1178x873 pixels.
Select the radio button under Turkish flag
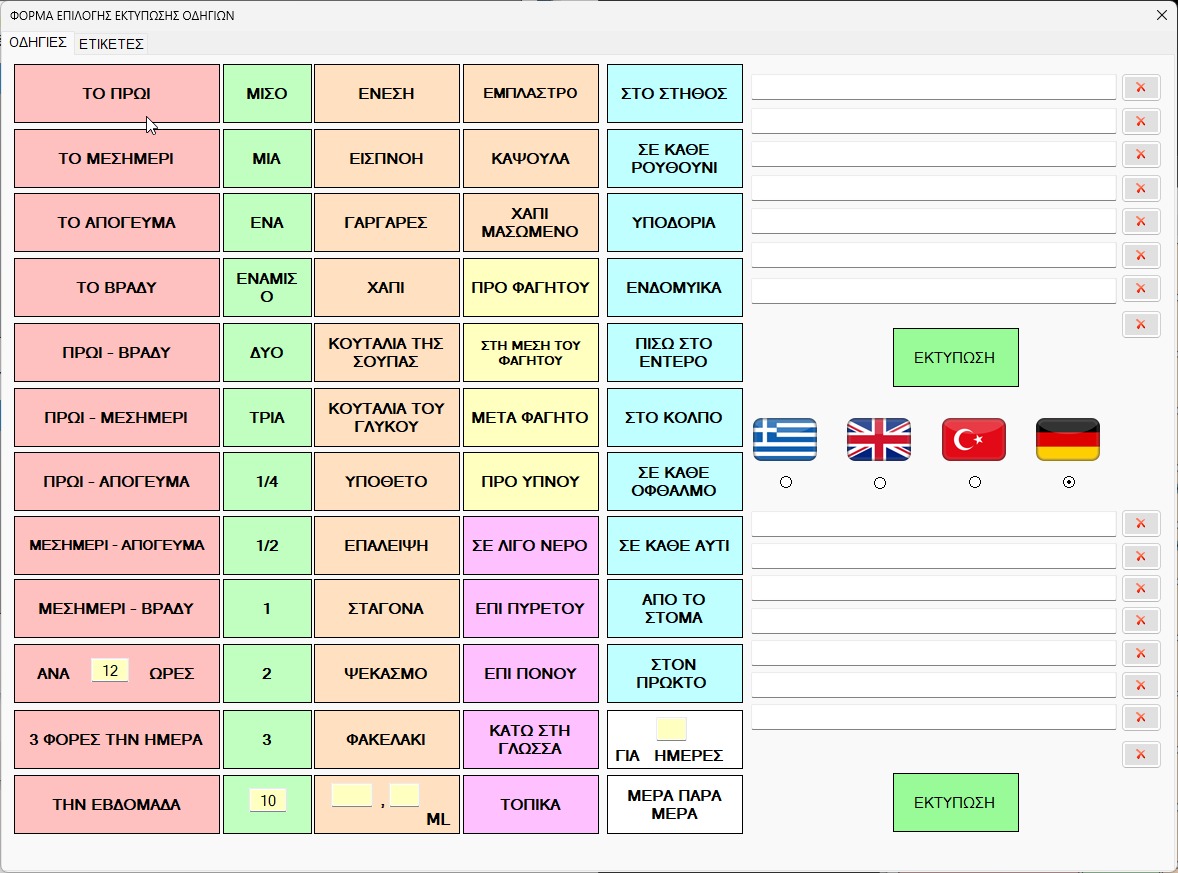pyautogui.click(x=974, y=482)
